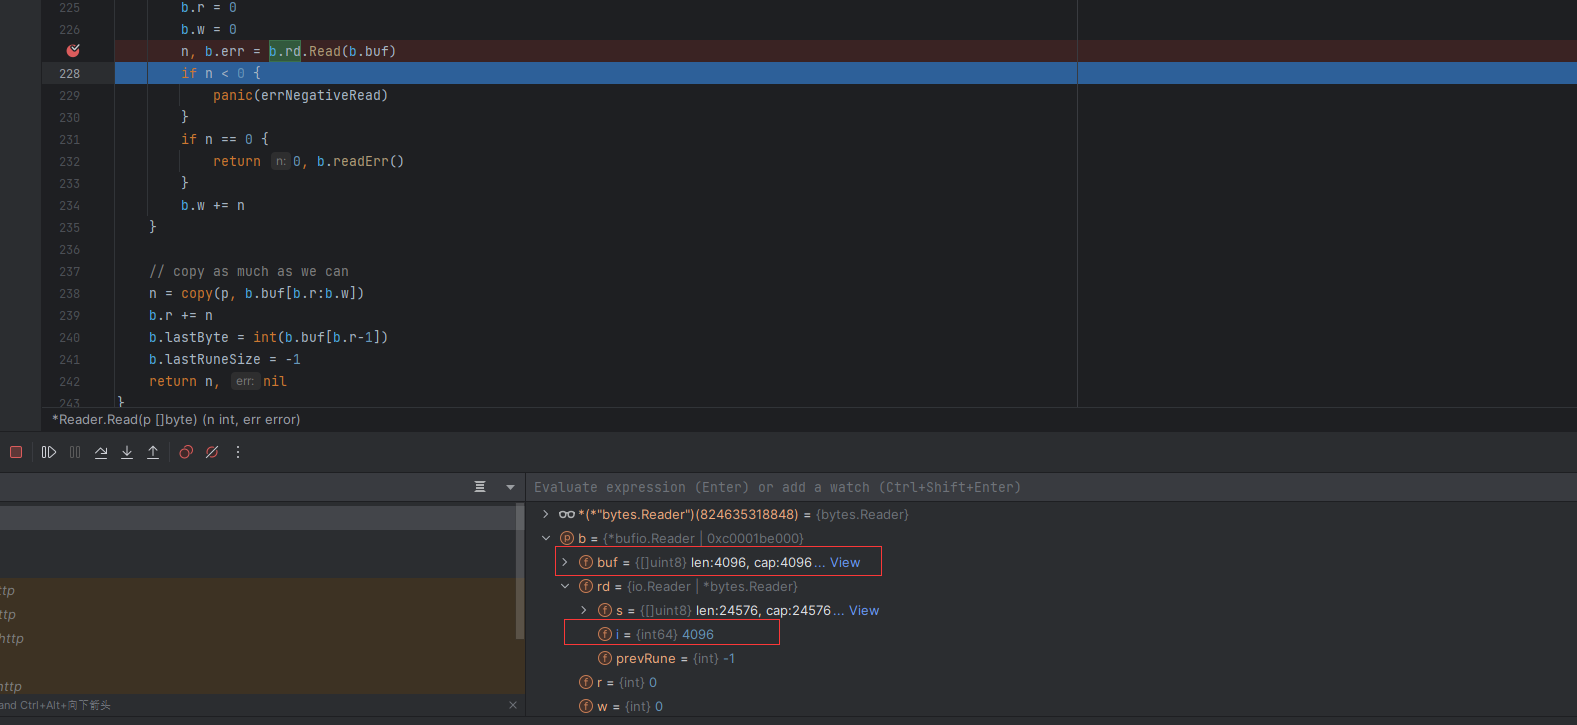Click the *Reader.Read breadcrumb signature
This screenshot has width=1577, height=725.
[x=176, y=419]
